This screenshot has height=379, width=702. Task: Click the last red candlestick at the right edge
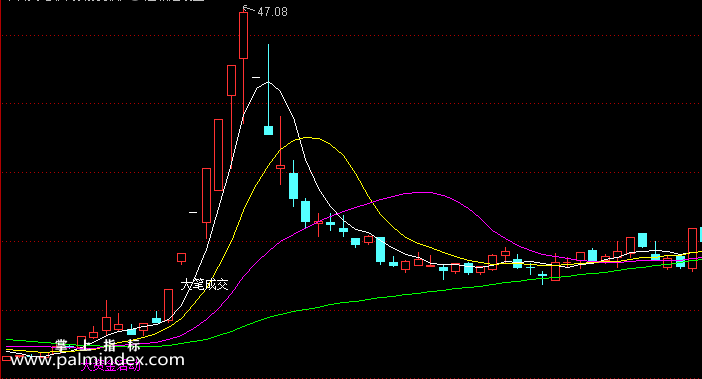(692, 248)
